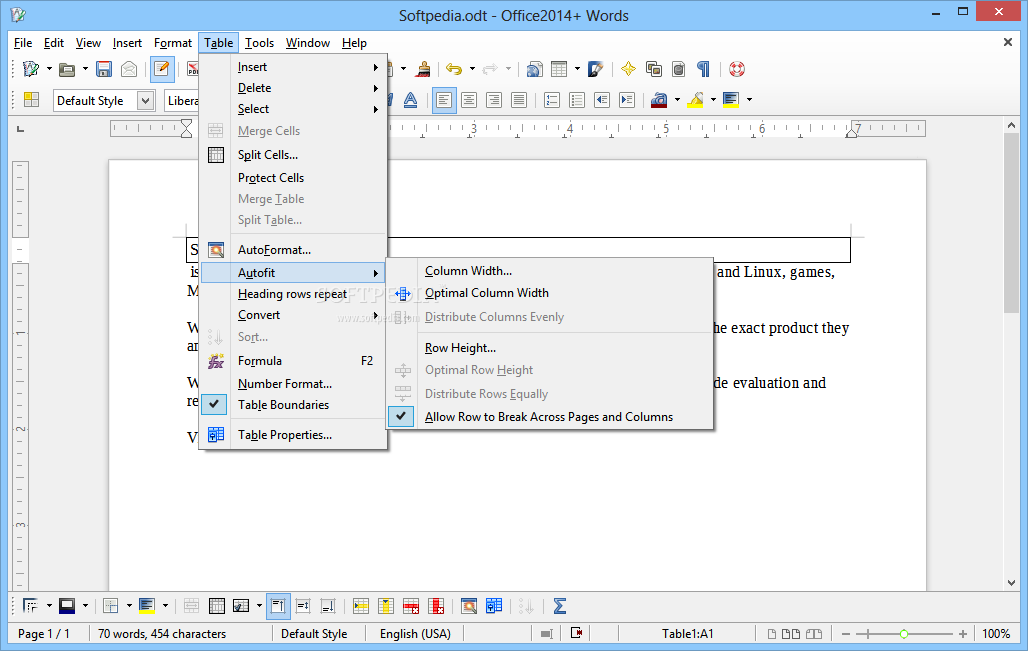Click the 100% zoom level in the status bar
Image resolution: width=1028 pixels, height=651 pixels.
coord(996,634)
